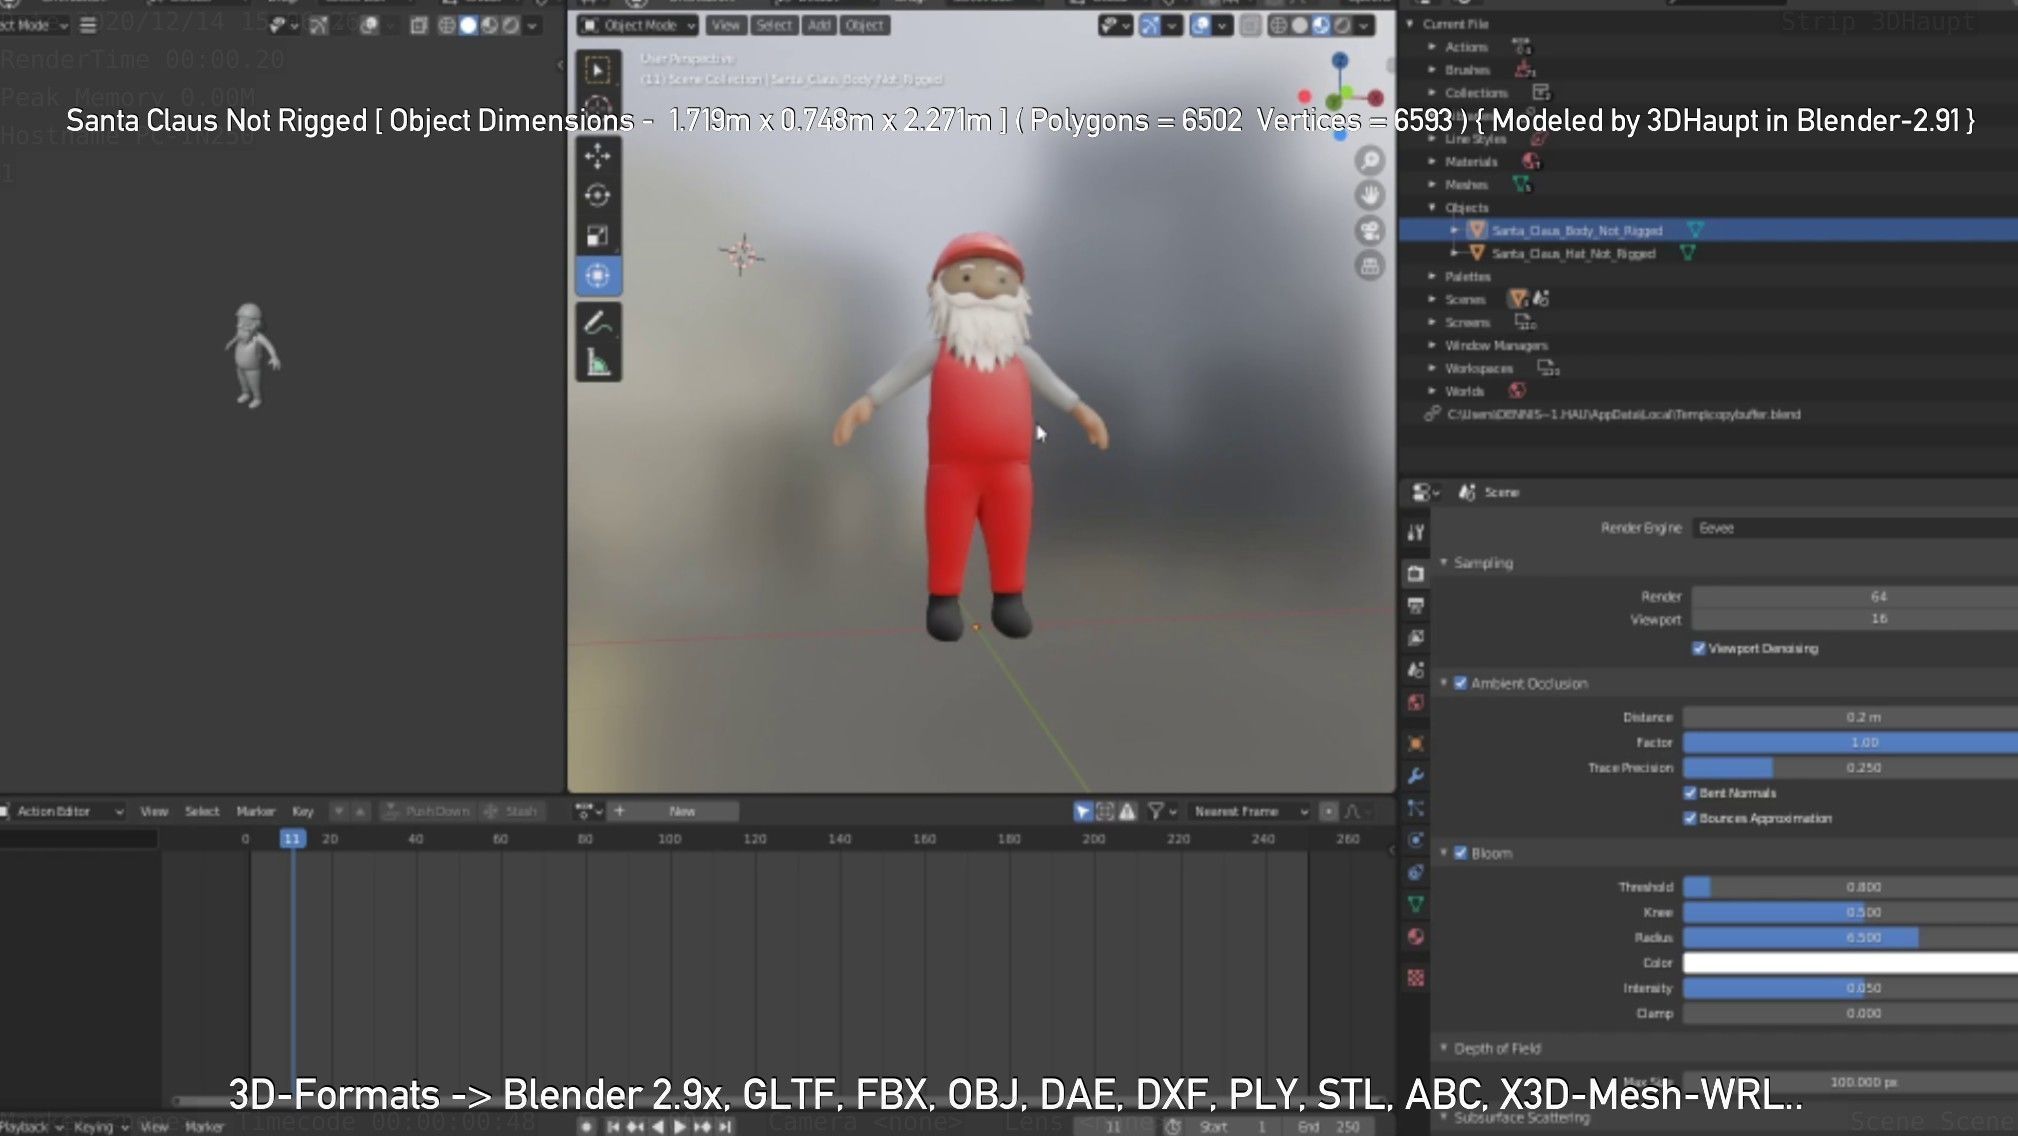Adjust the Bloom Radius slider
The height and width of the screenshot is (1136, 2018).
tap(1850, 938)
